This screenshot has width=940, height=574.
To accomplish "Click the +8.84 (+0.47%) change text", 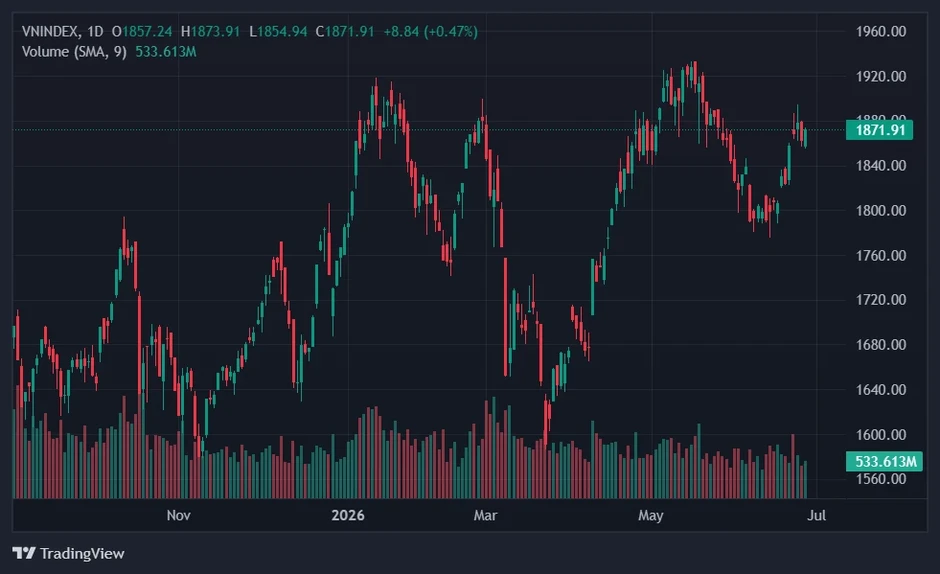I will point(430,31).
